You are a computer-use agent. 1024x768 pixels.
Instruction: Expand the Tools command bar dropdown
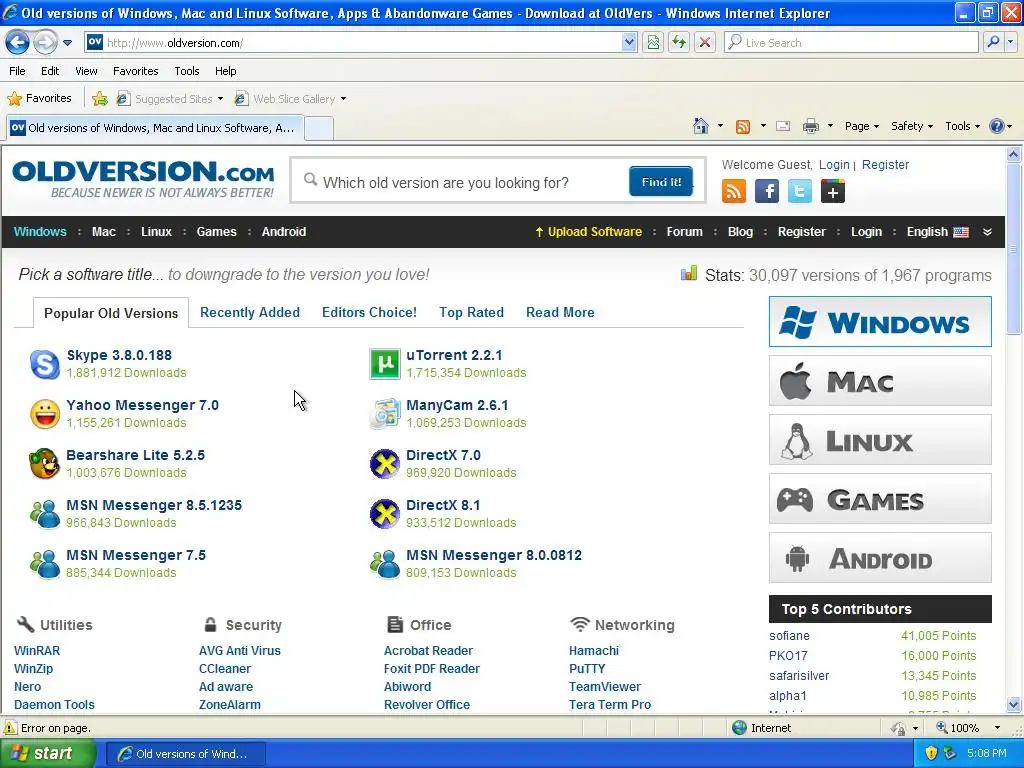click(963, 126)
